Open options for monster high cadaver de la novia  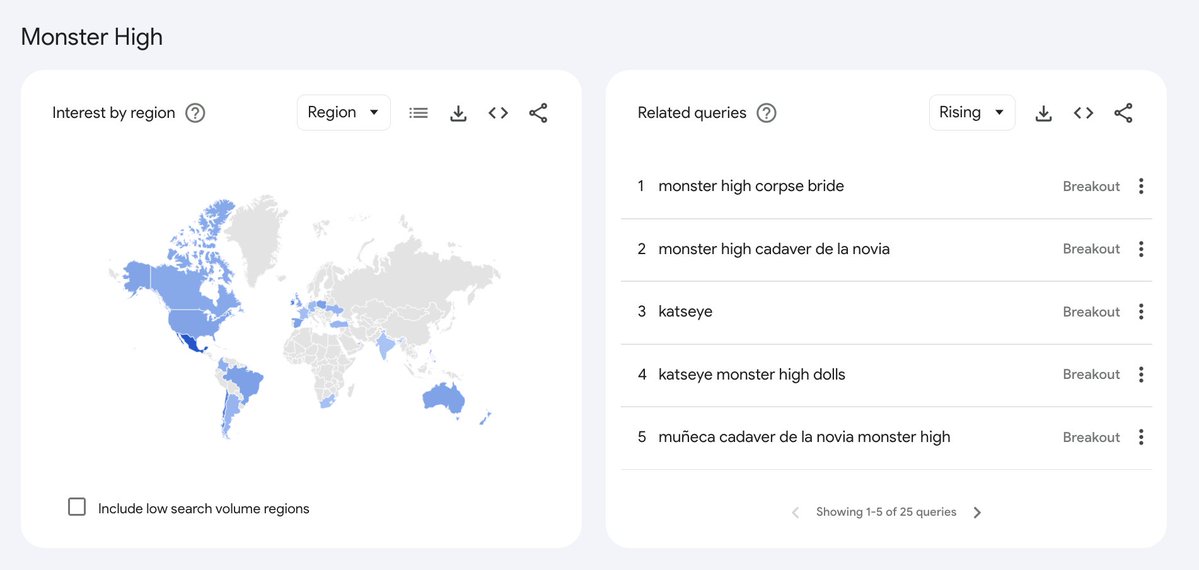click(x=1141, y=249)
